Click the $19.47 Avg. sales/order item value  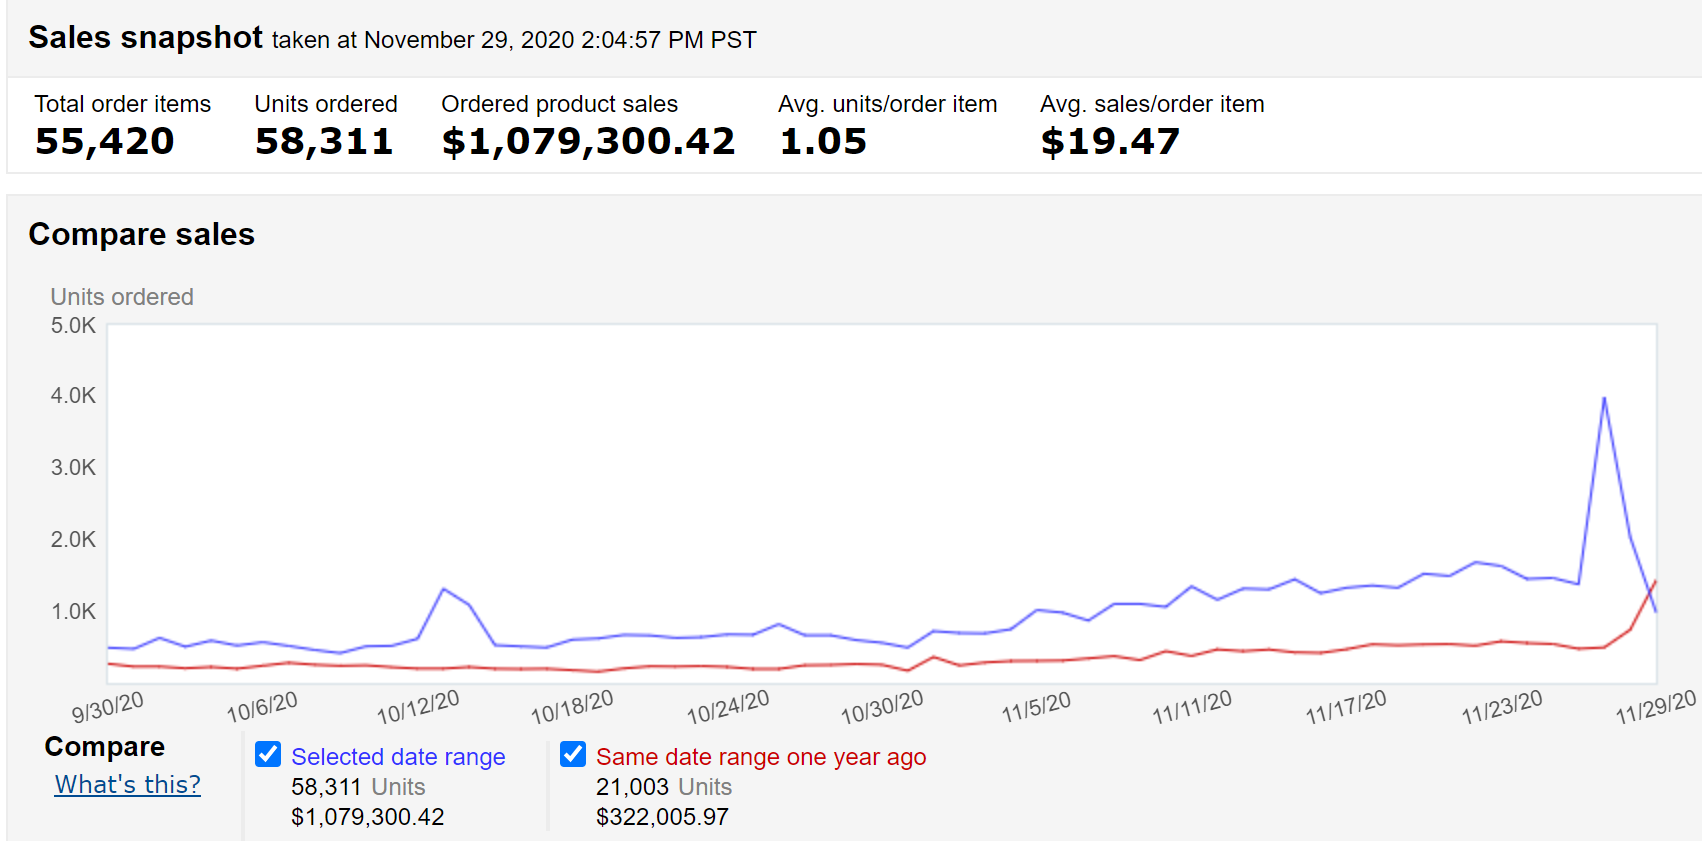pos(1110,141)
